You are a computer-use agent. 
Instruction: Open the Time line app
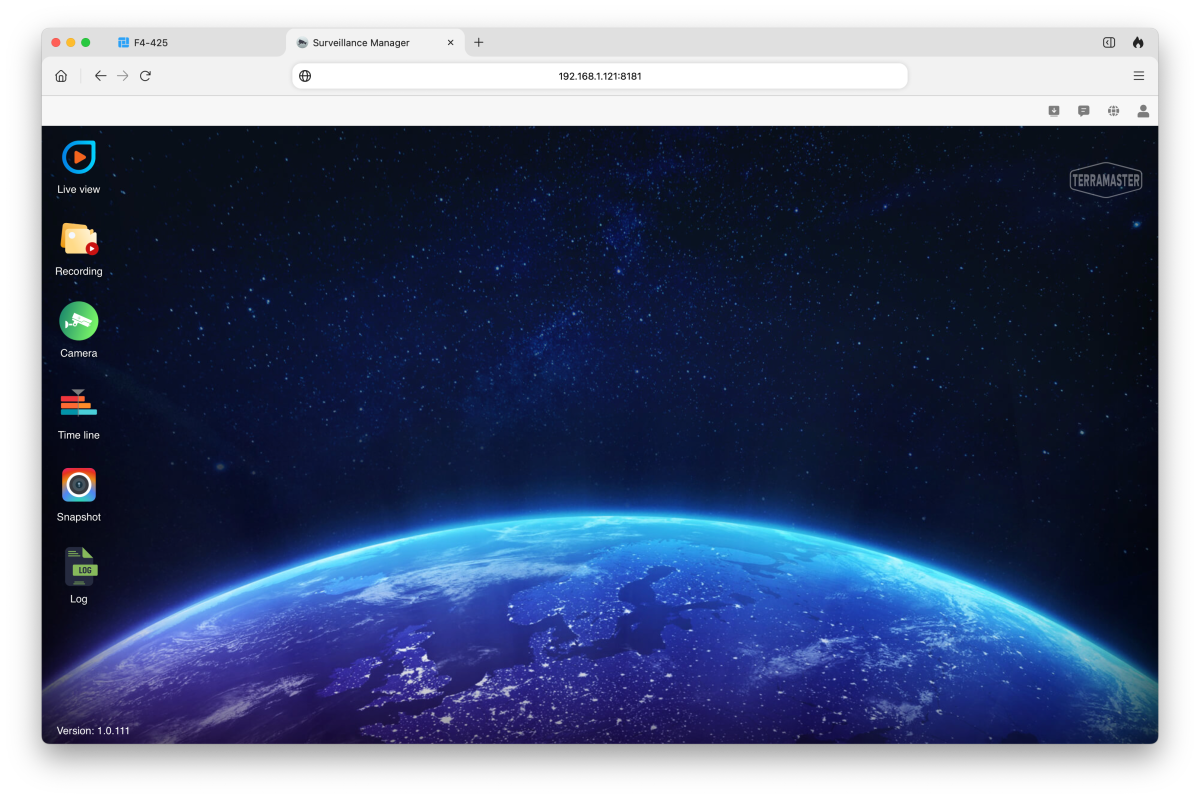(78, 403)
